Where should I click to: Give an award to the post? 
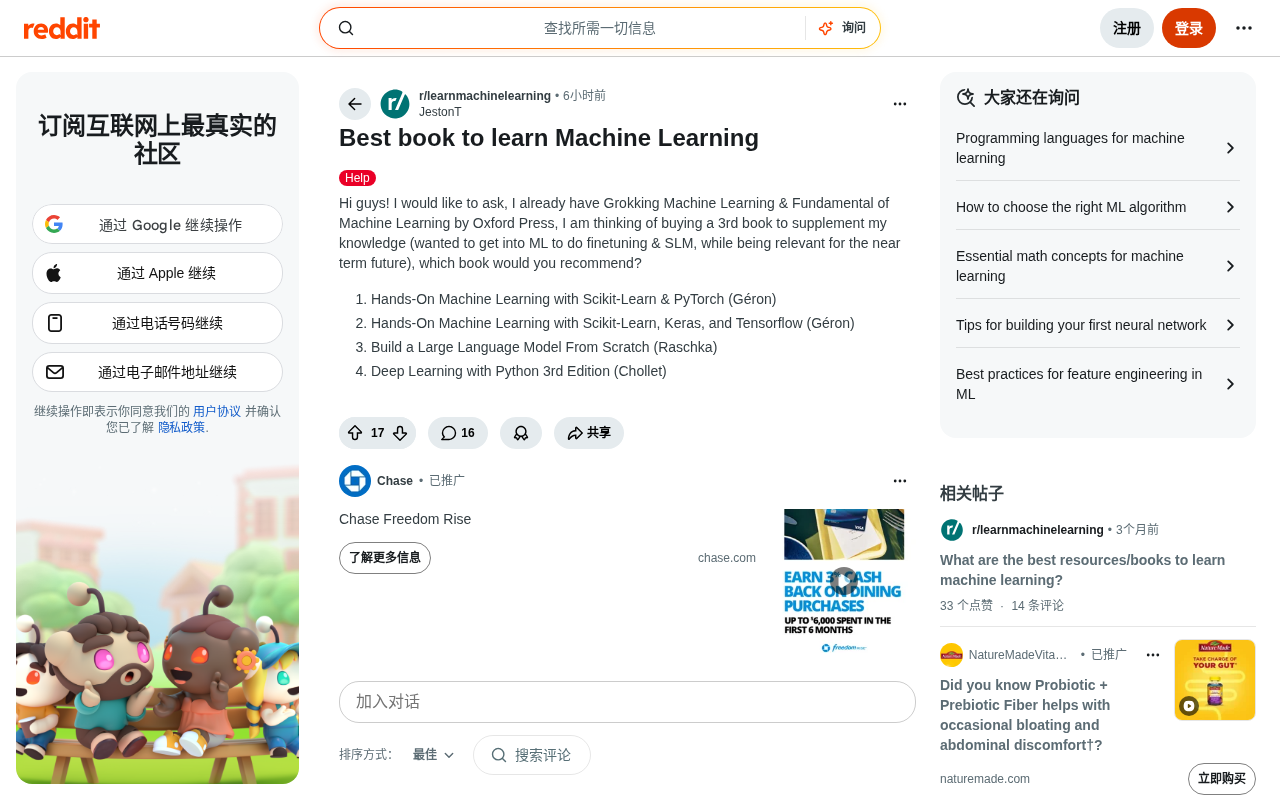521,433
